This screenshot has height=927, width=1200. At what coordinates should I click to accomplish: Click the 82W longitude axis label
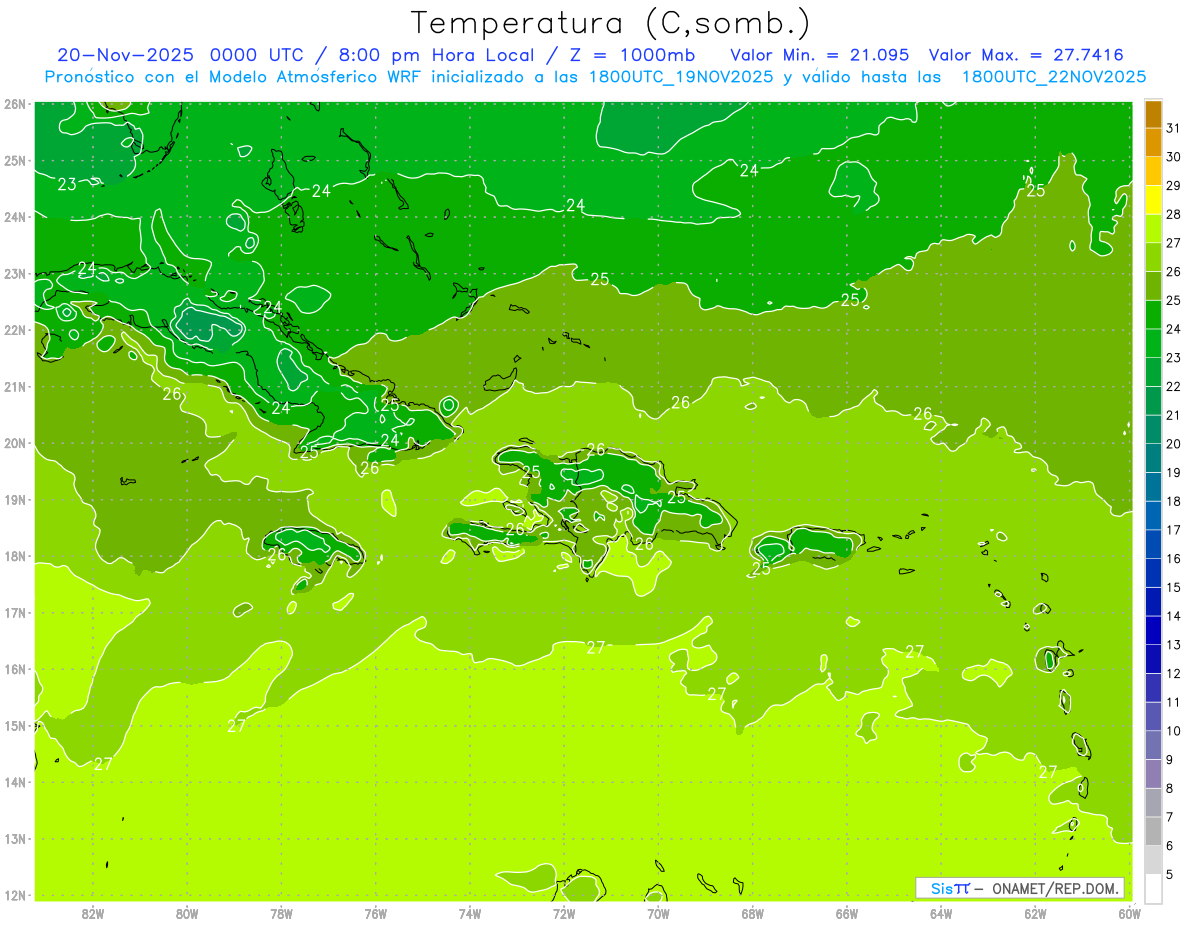93,912
